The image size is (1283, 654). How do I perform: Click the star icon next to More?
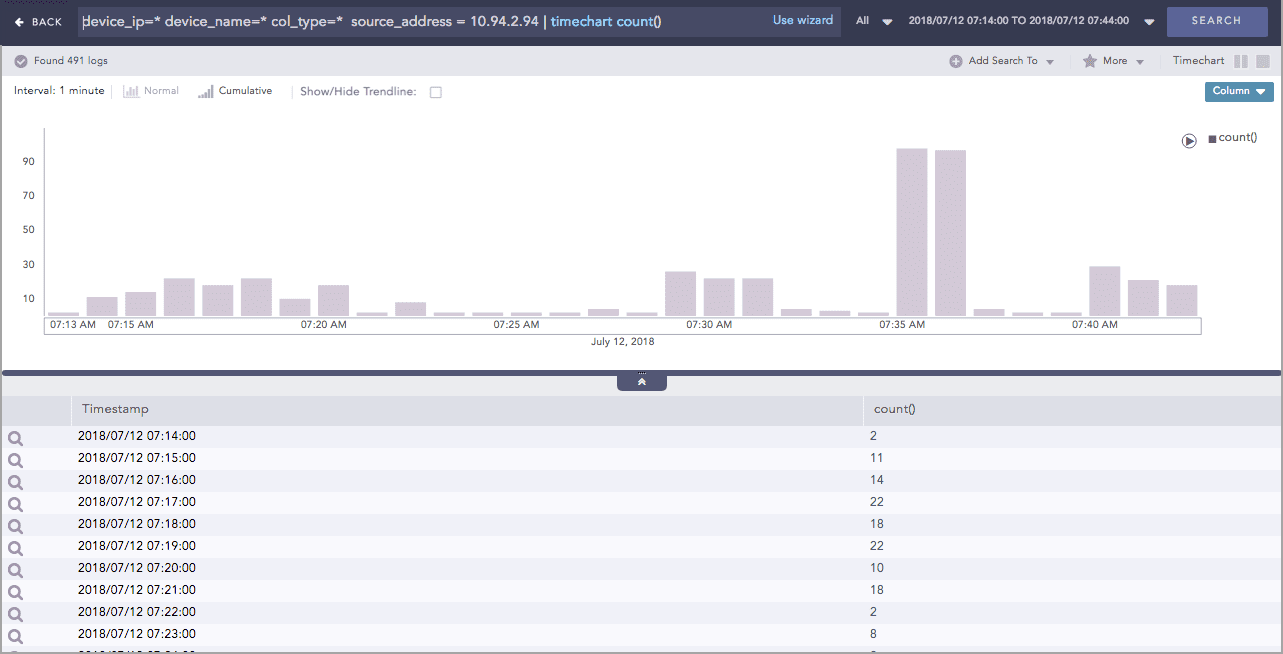1090,60
